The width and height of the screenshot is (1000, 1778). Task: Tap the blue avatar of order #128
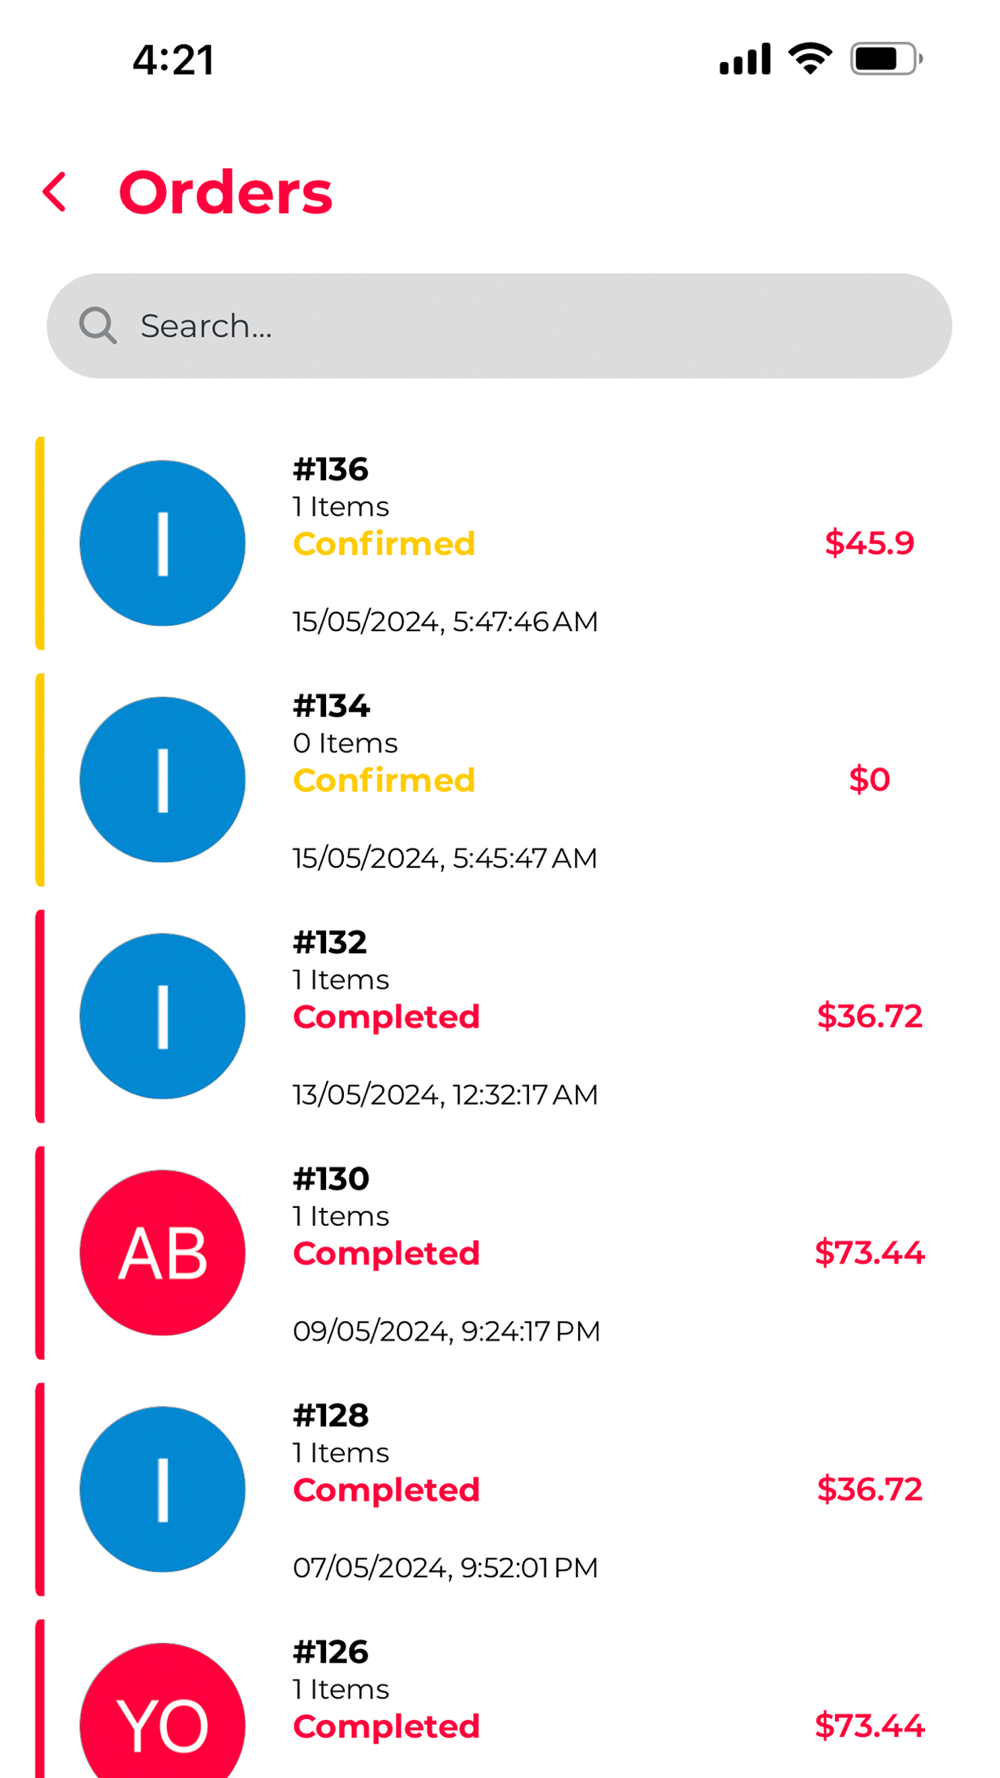[162, 1489]
